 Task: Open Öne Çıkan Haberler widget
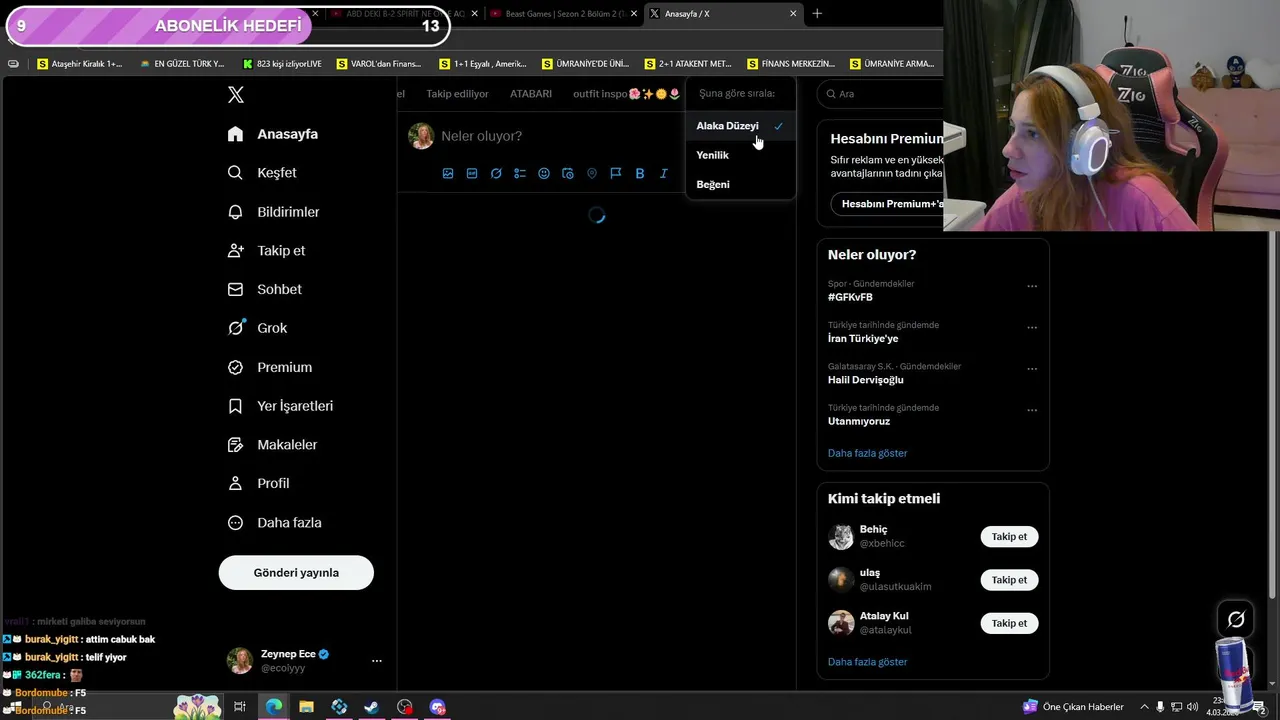(1072, 707)
